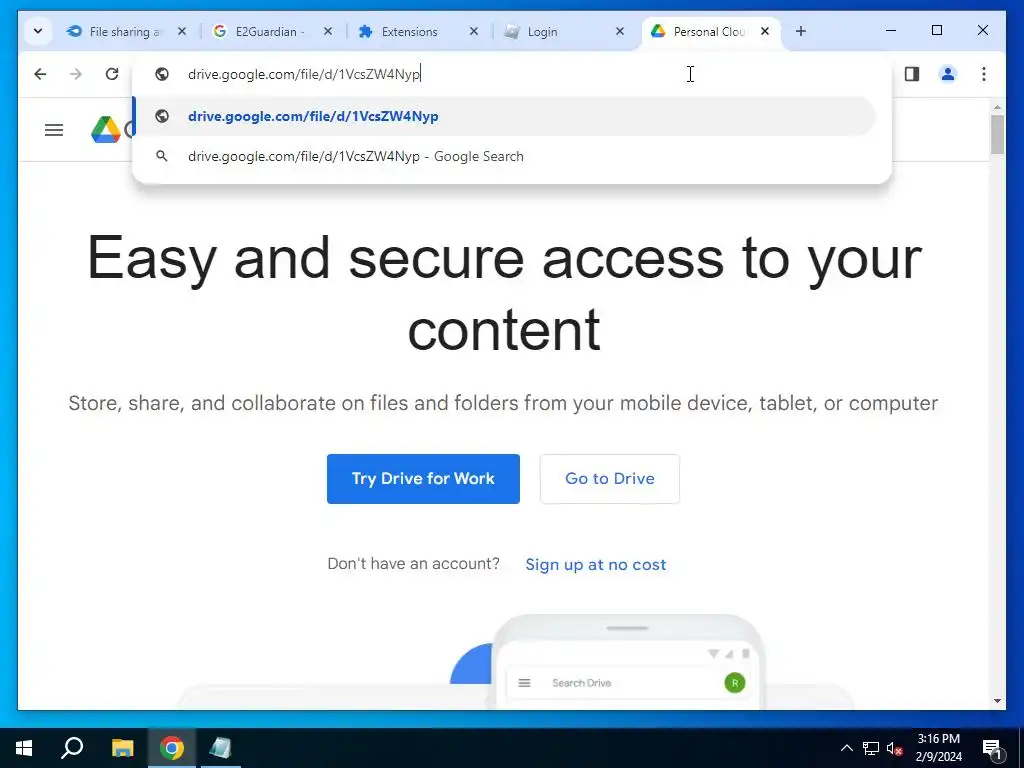This screenshot has height=768, width=1024.
Task: Go forward with the forward arrow
Action: click(x=76, y=74)
